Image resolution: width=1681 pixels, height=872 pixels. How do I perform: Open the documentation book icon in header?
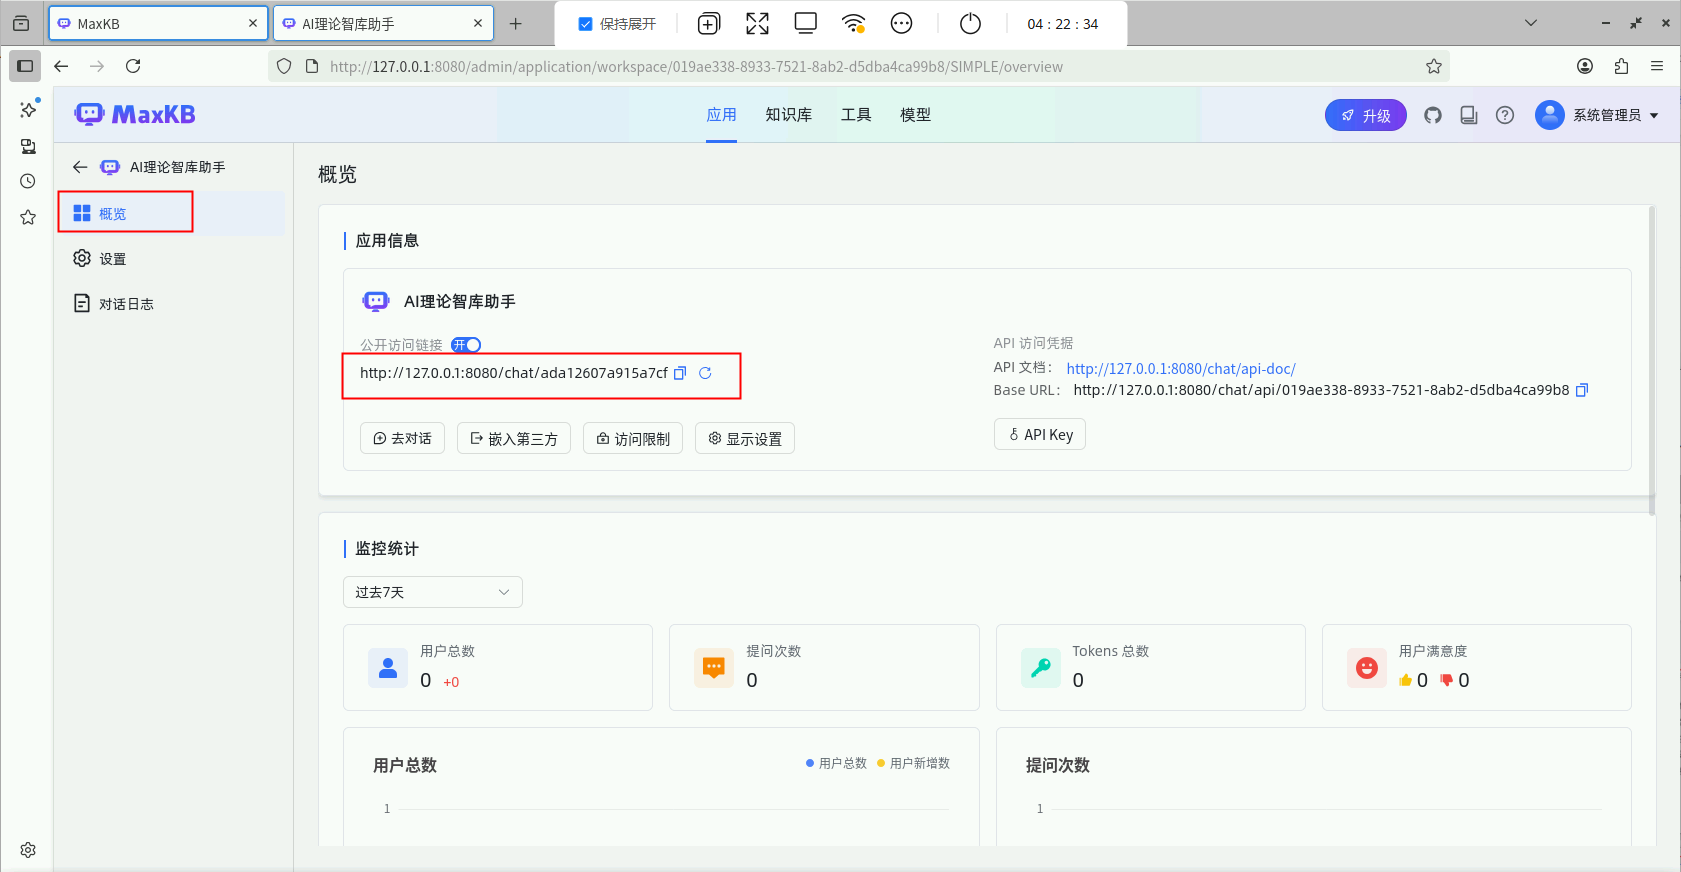[x=1469, y=115]
